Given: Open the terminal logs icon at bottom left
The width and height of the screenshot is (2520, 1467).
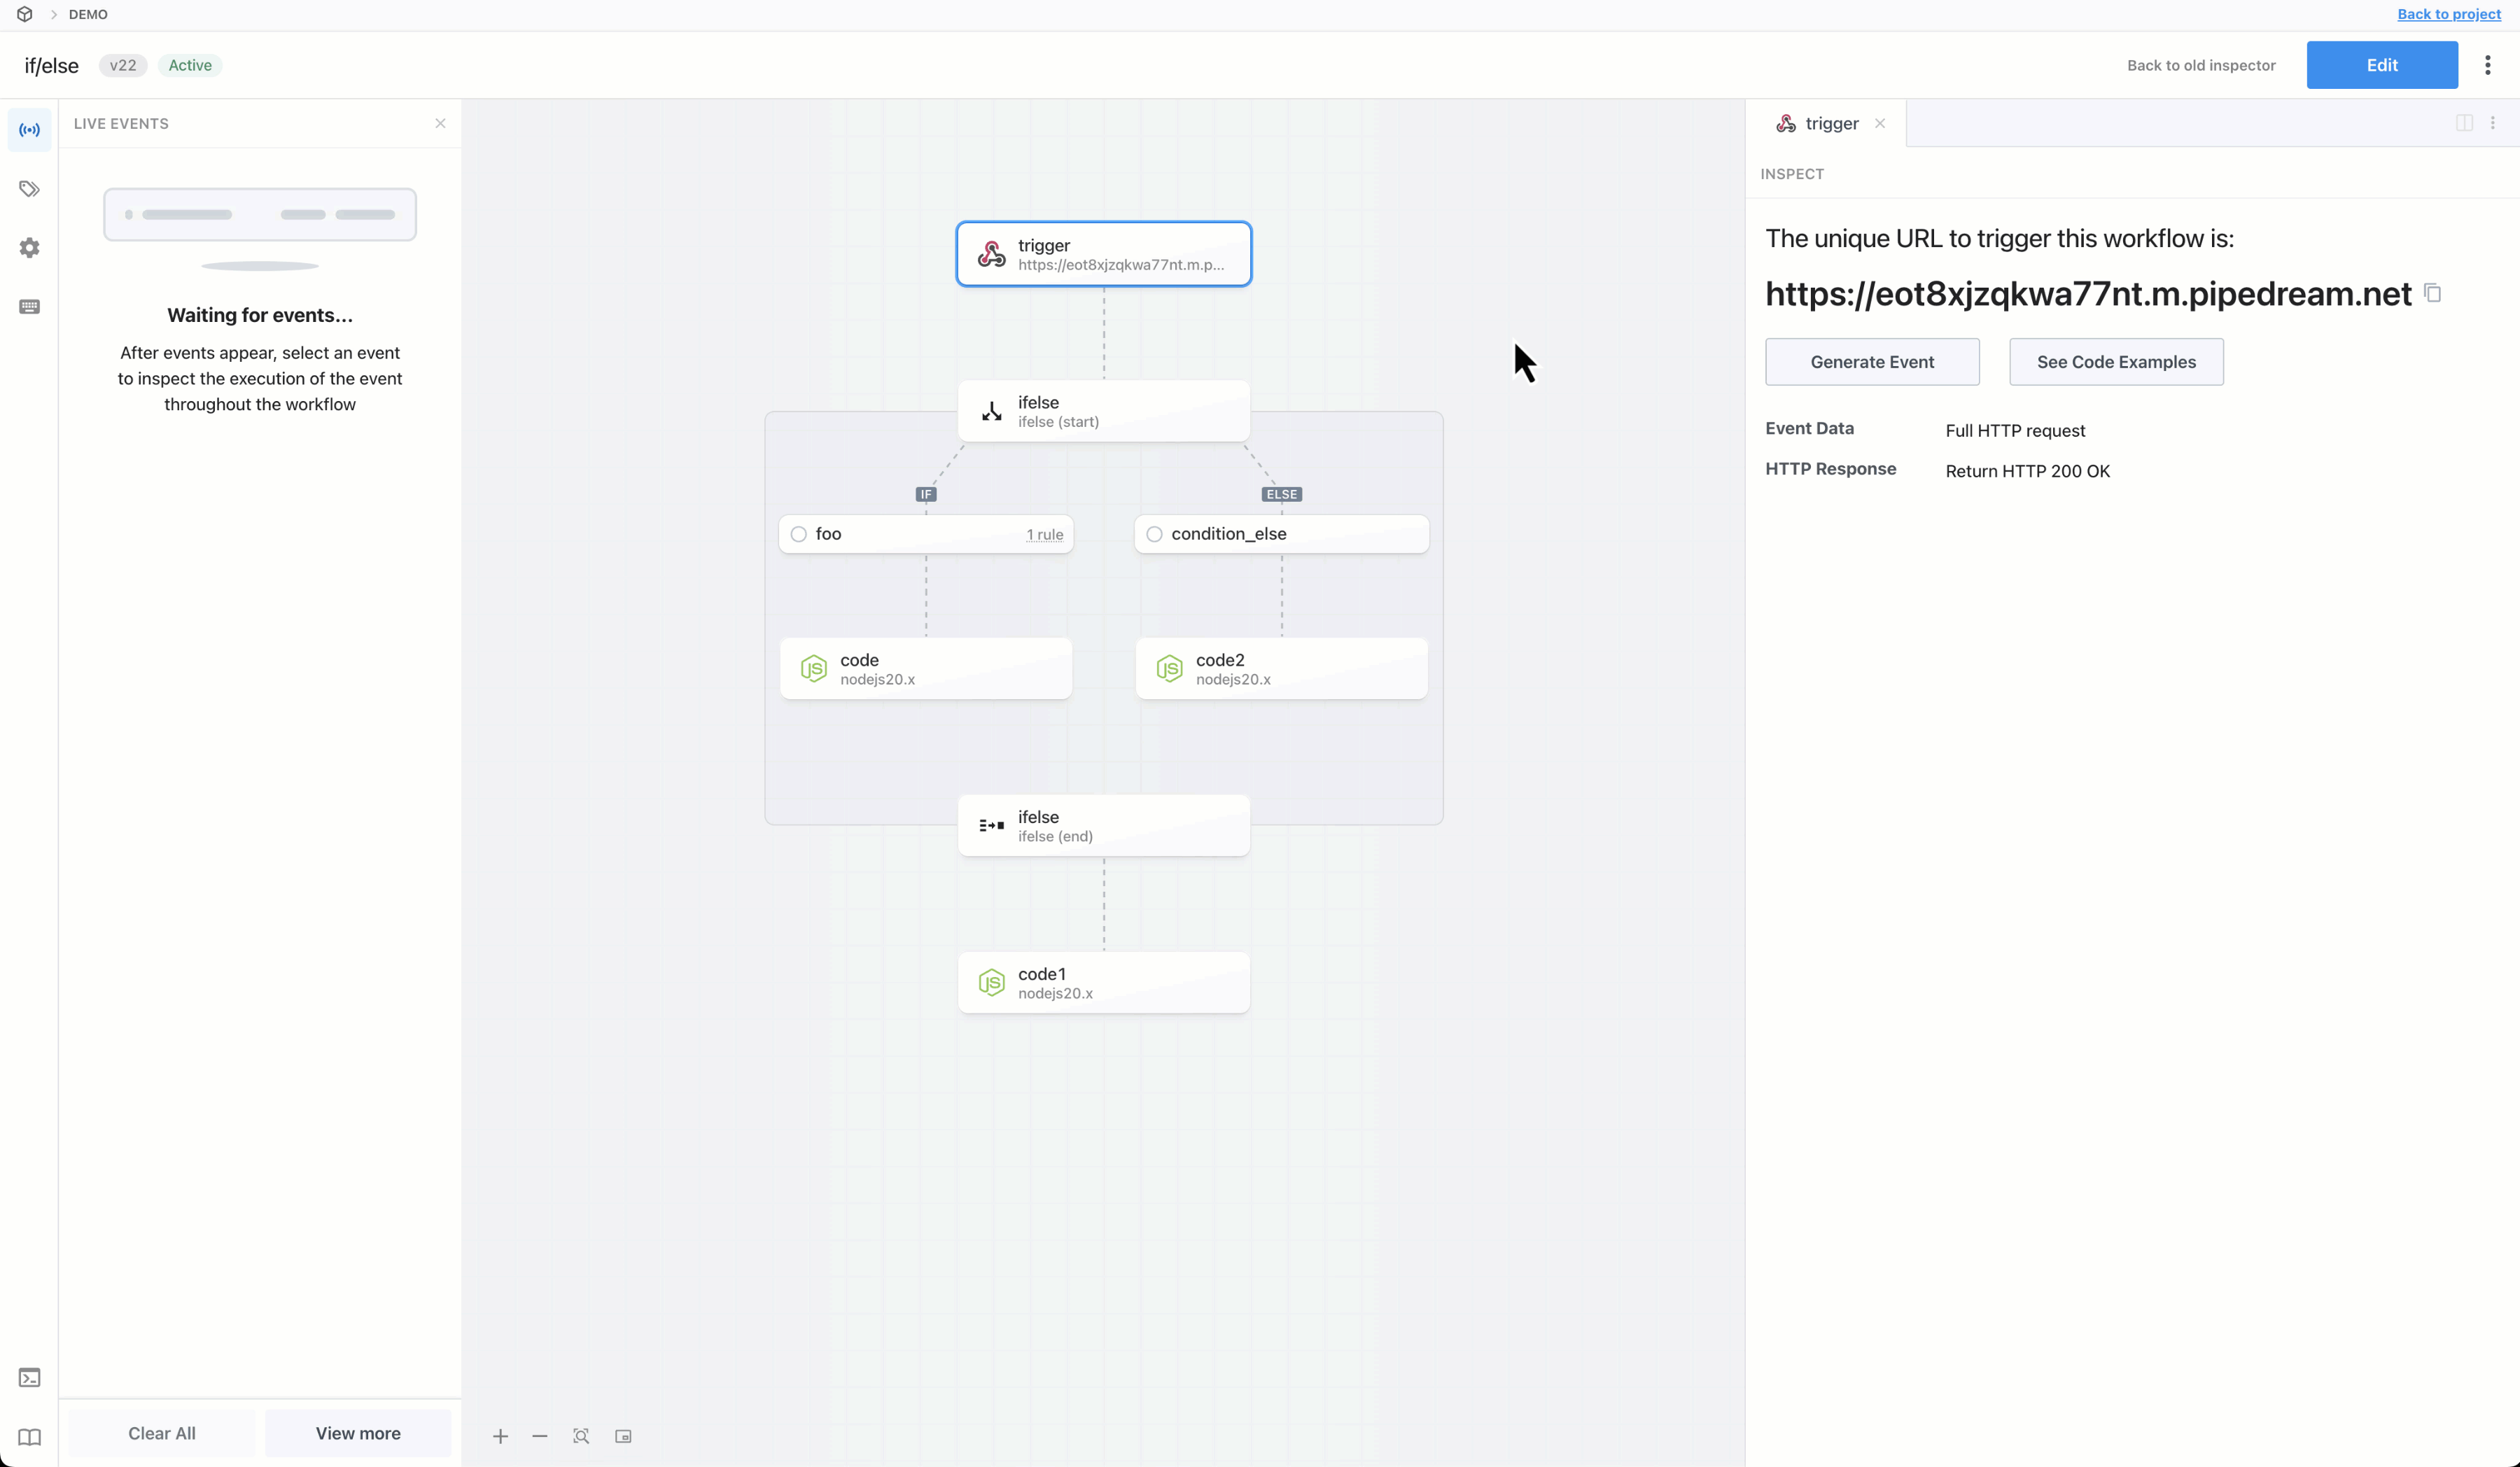Looking at the screenshot, I should tap(29, 1378).
